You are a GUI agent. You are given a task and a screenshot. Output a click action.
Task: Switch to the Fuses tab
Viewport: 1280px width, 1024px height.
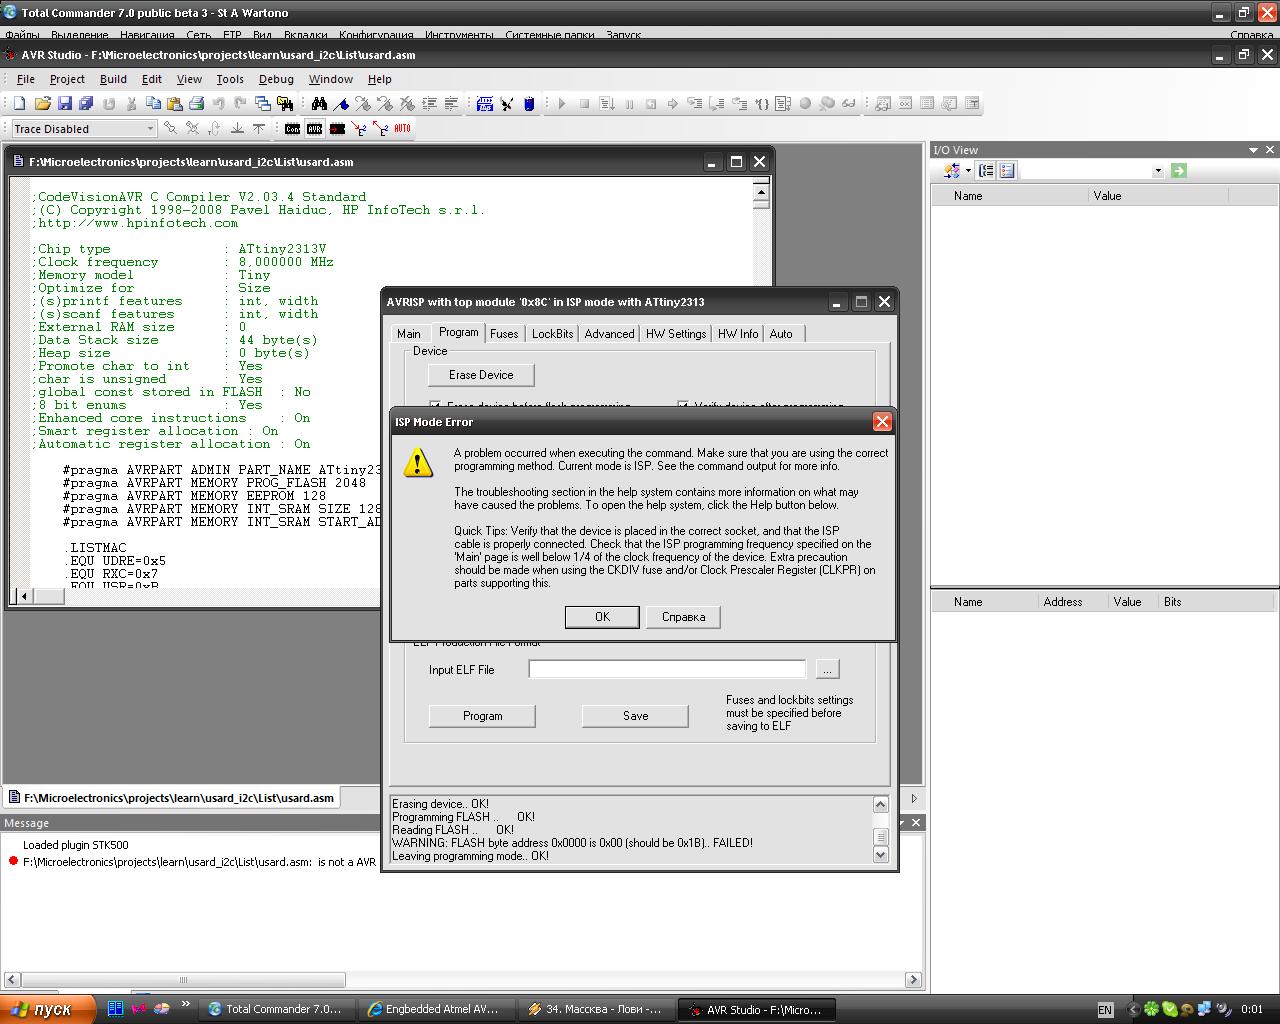tap(504, 334)
